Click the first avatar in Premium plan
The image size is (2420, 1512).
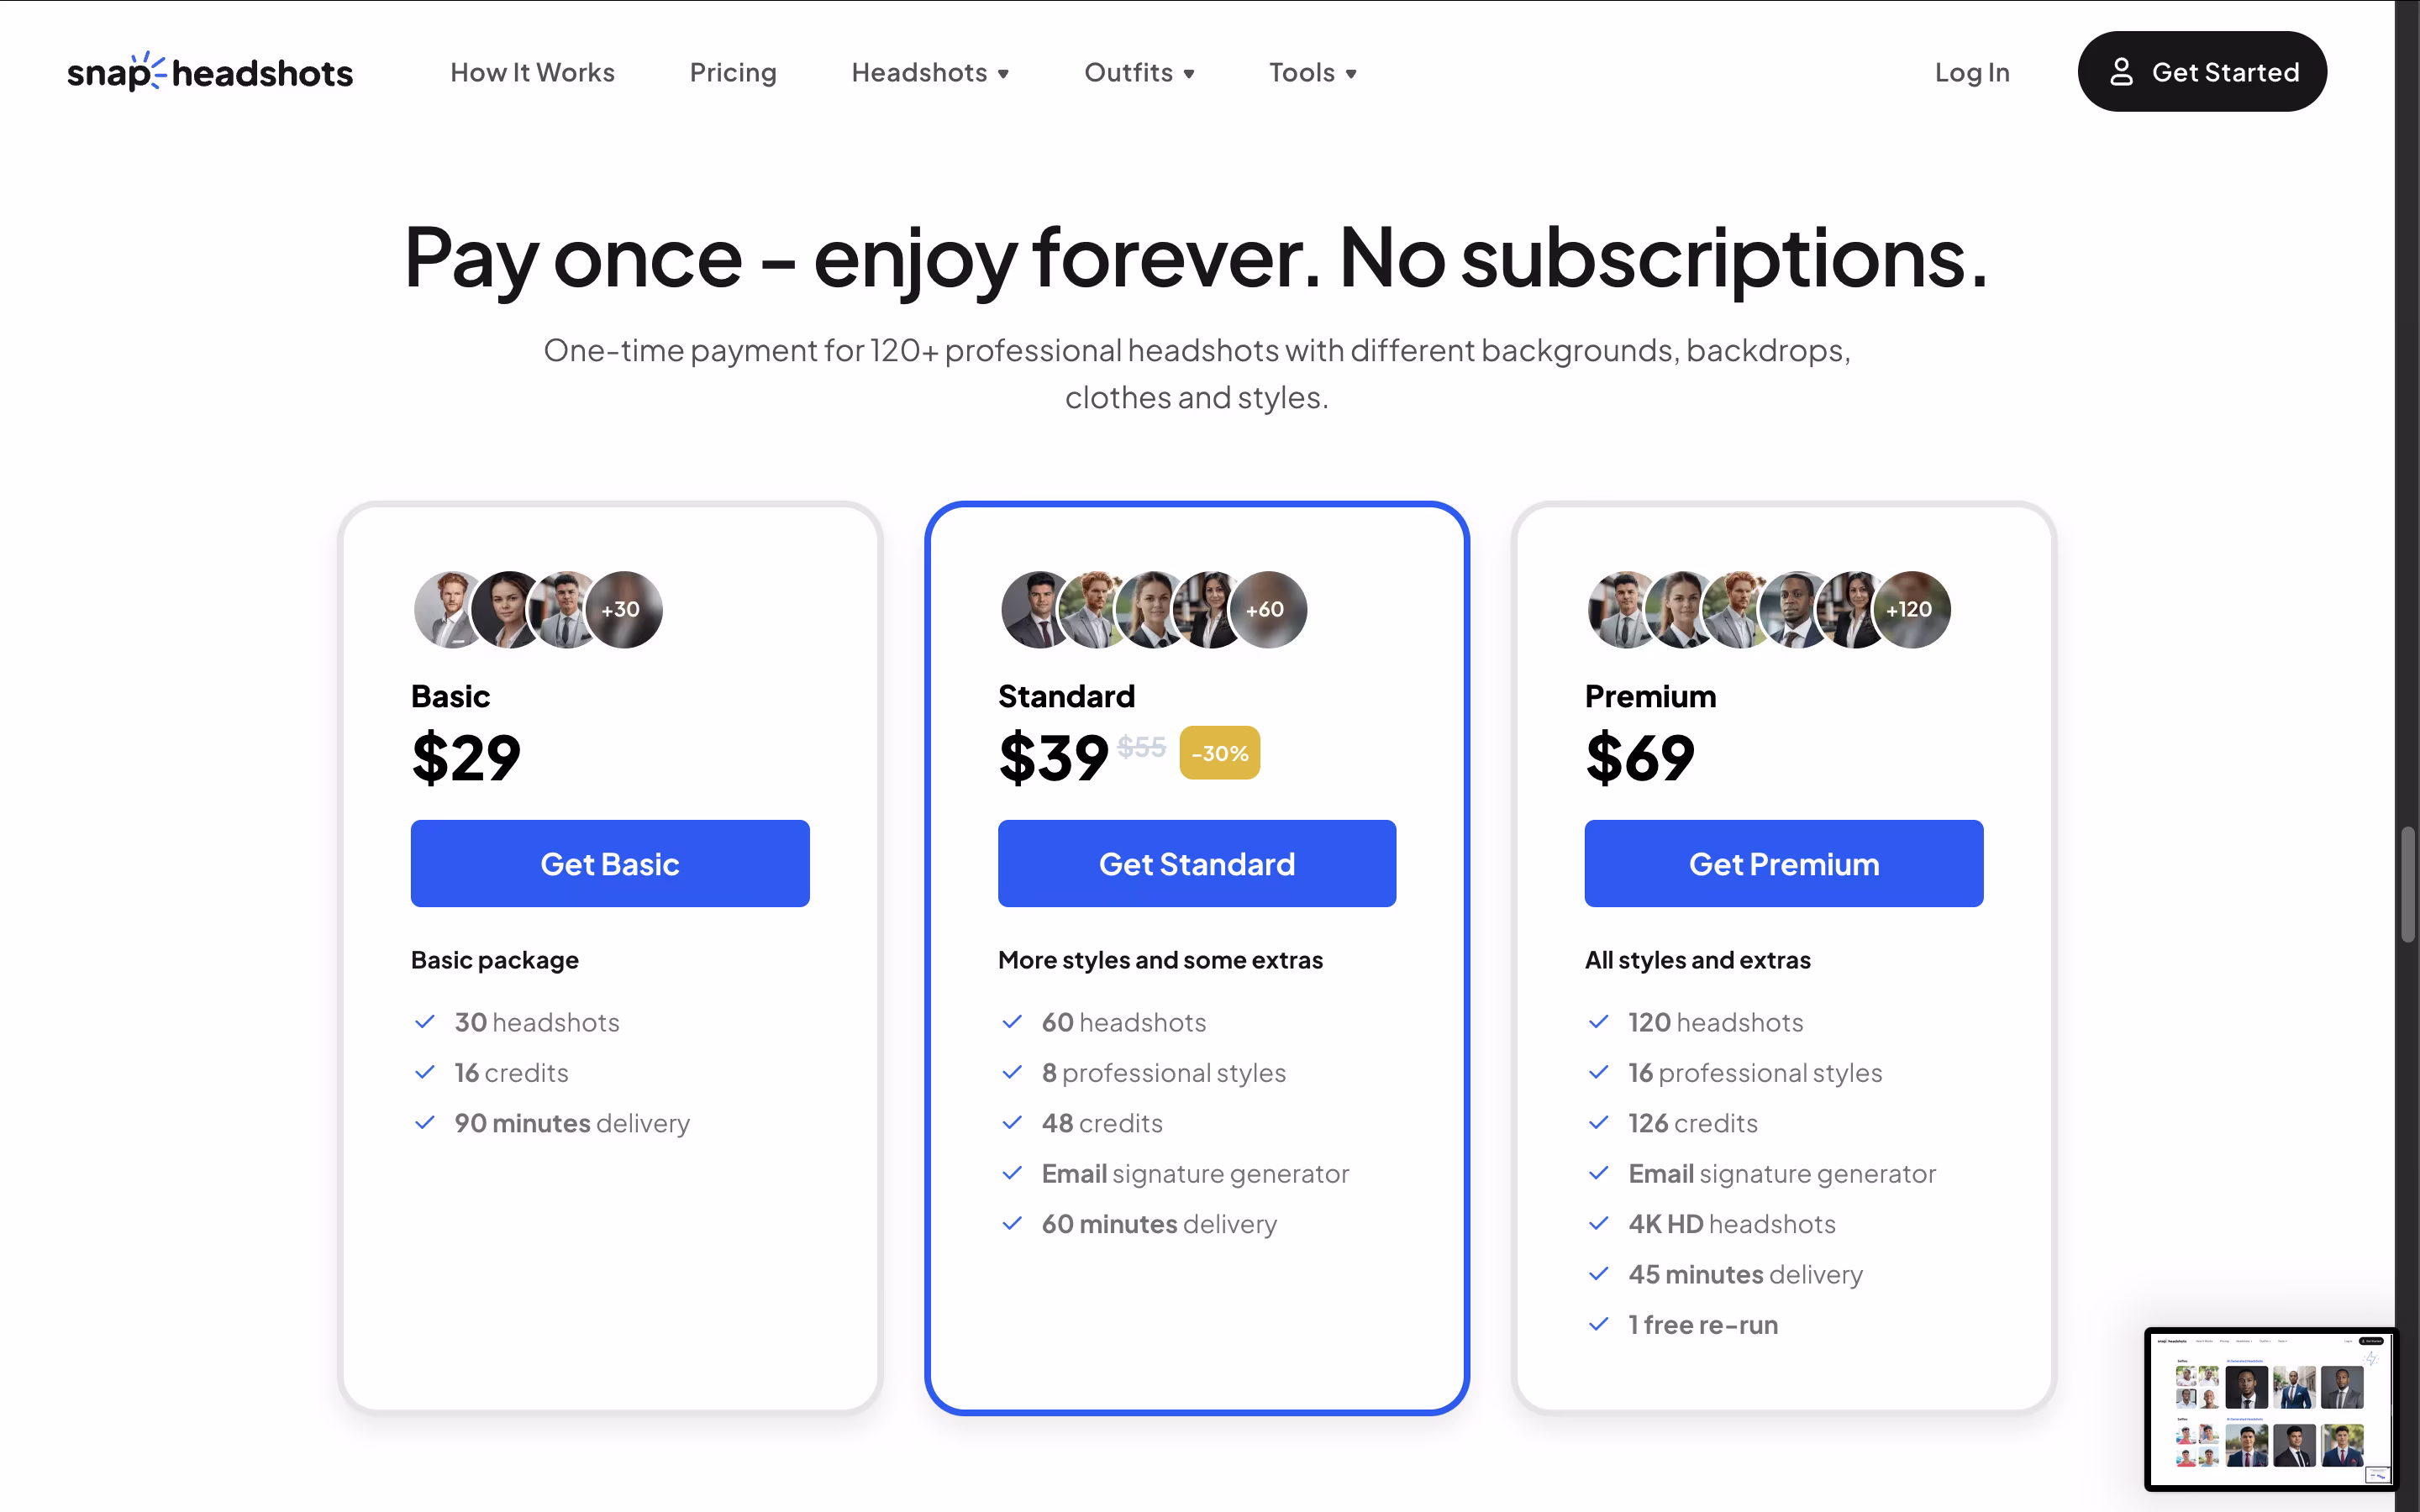point(1625,609)
